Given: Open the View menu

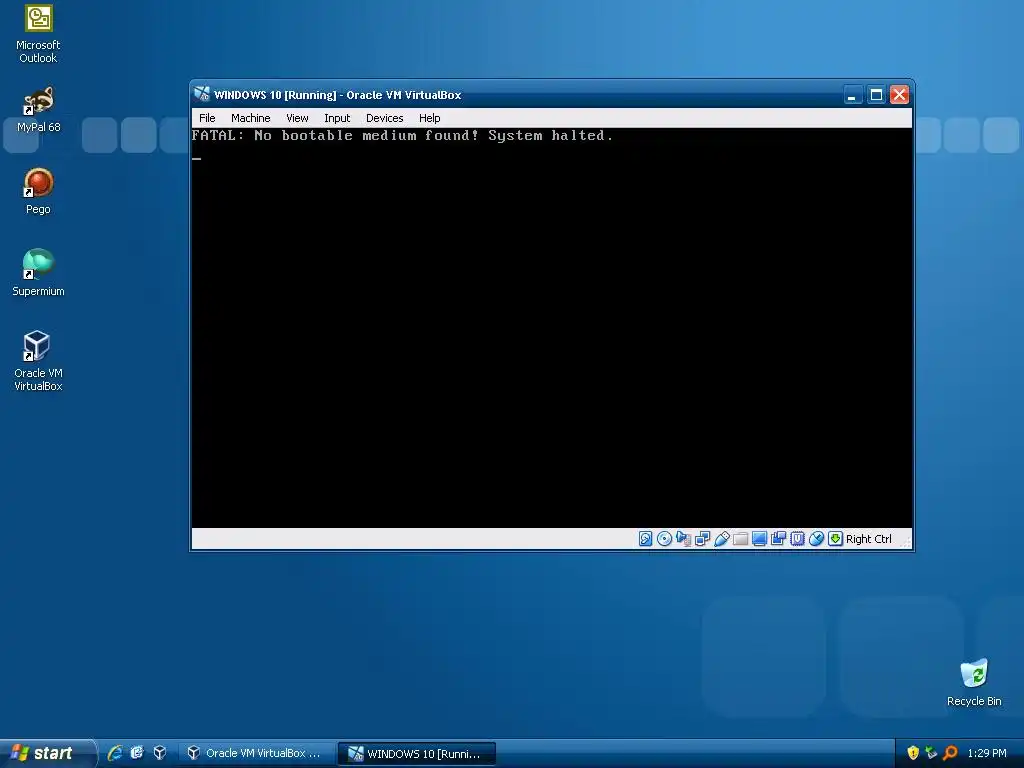Looking at the screenshot, I should [x=297, y=118].
